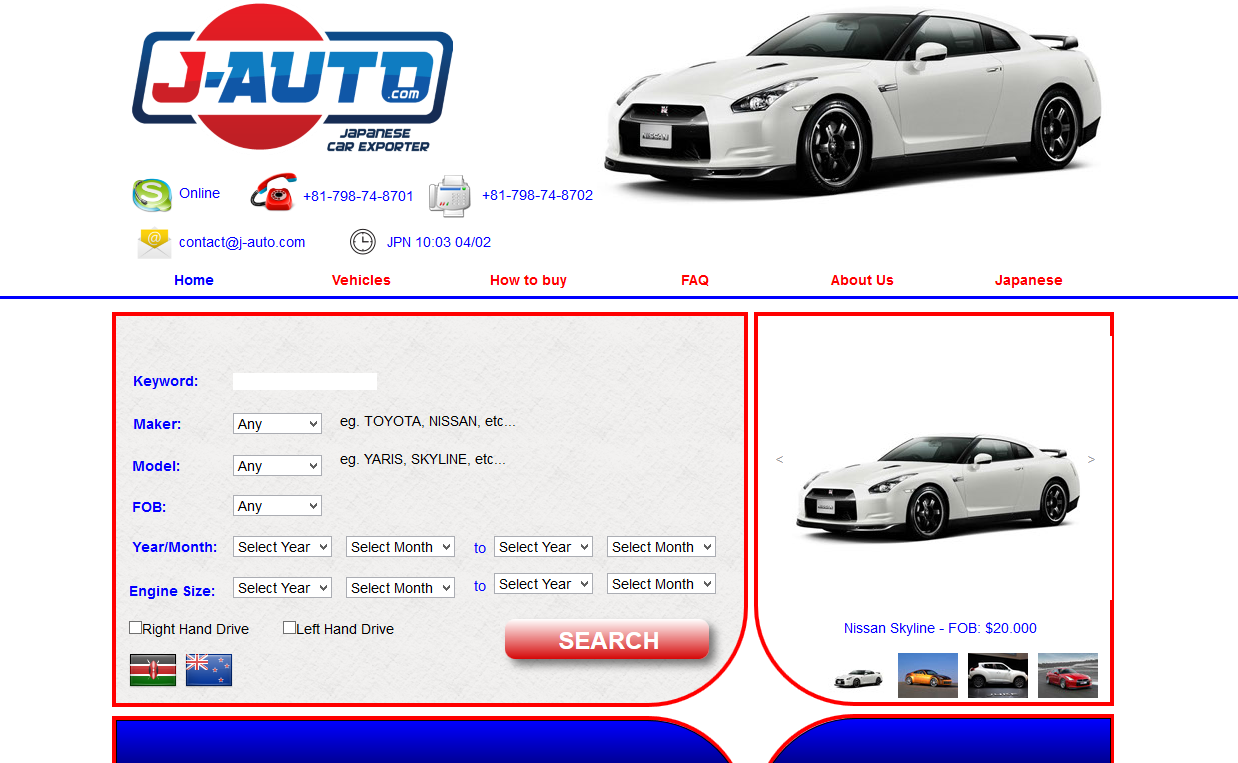This screenshot has height=763, width=1238.
Task: Click contact@j-auto.com email link
Action: point(242,242)
